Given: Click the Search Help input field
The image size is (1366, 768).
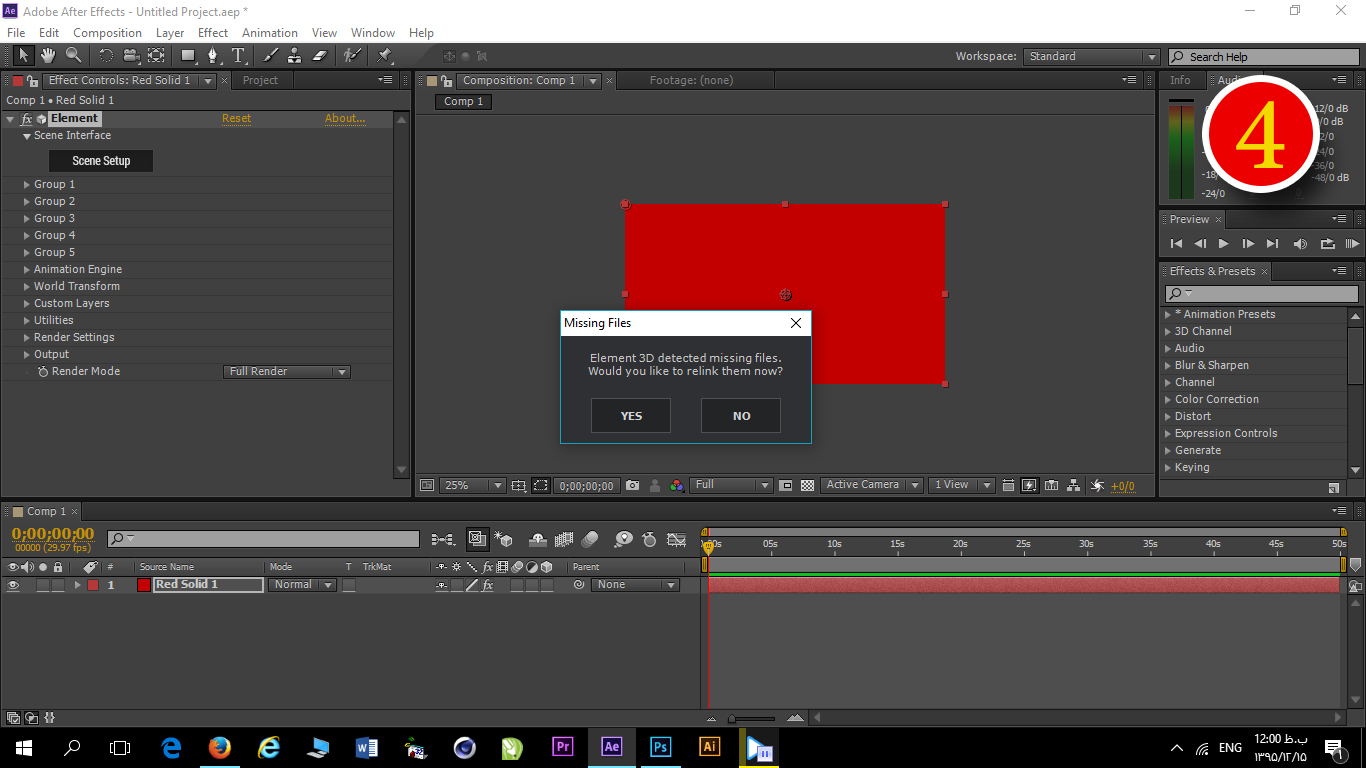Looking at the screenshot, I should 1264,57.
